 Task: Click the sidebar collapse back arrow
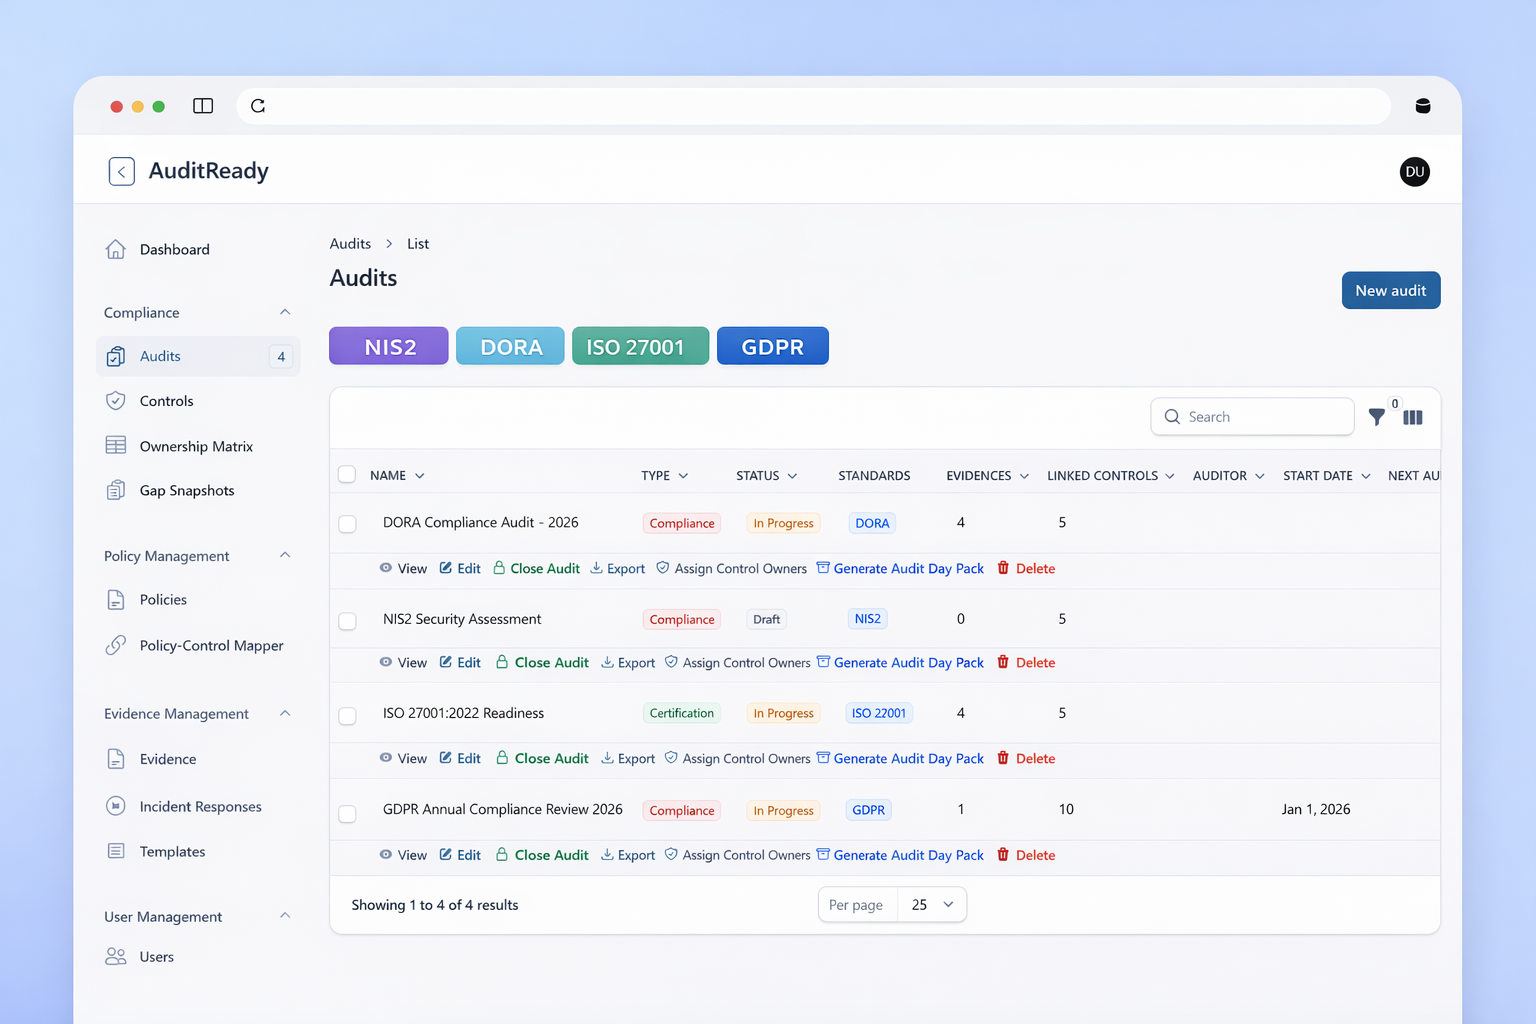(122, 171)
